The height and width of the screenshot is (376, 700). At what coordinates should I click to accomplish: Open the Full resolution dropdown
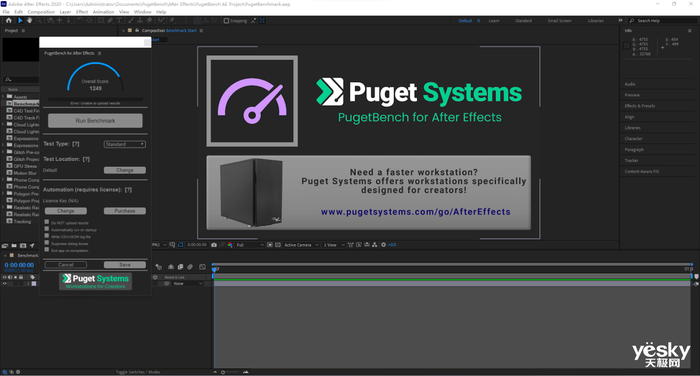click(250, 245)
